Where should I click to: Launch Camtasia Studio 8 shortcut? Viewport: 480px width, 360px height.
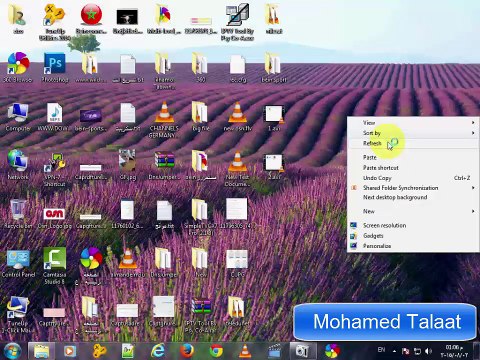pos(55,266)
